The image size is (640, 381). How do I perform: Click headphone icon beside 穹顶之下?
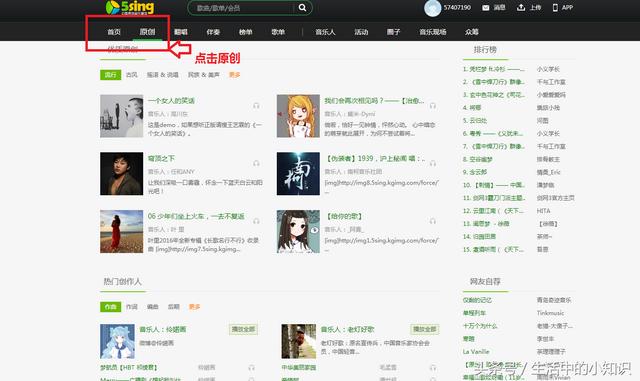[x=256, y=163]
